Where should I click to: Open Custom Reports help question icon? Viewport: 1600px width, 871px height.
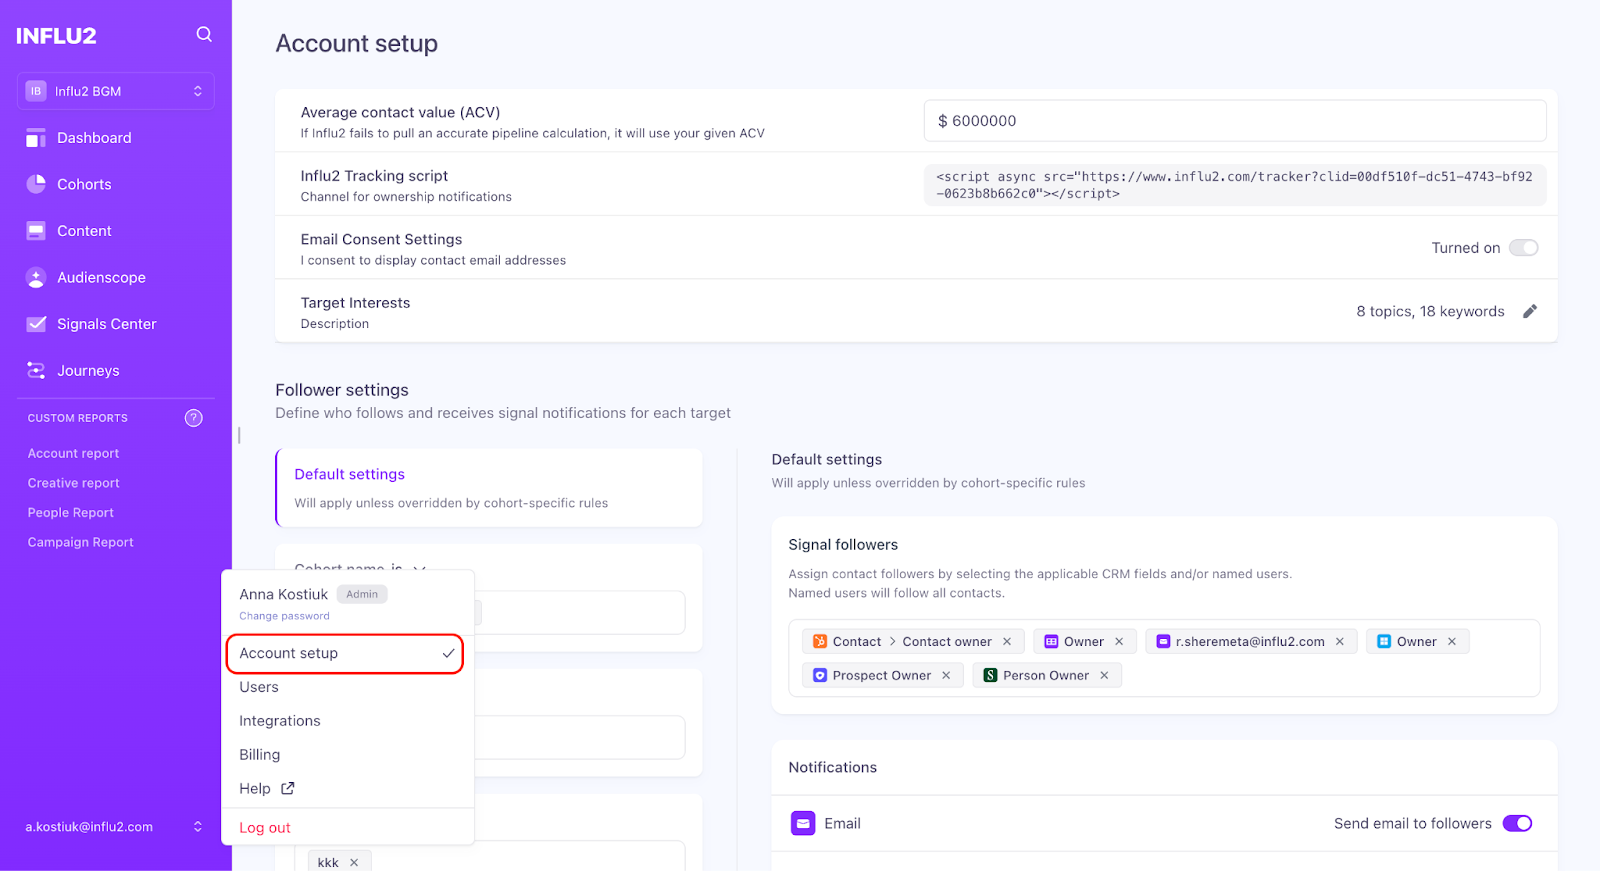194,418
